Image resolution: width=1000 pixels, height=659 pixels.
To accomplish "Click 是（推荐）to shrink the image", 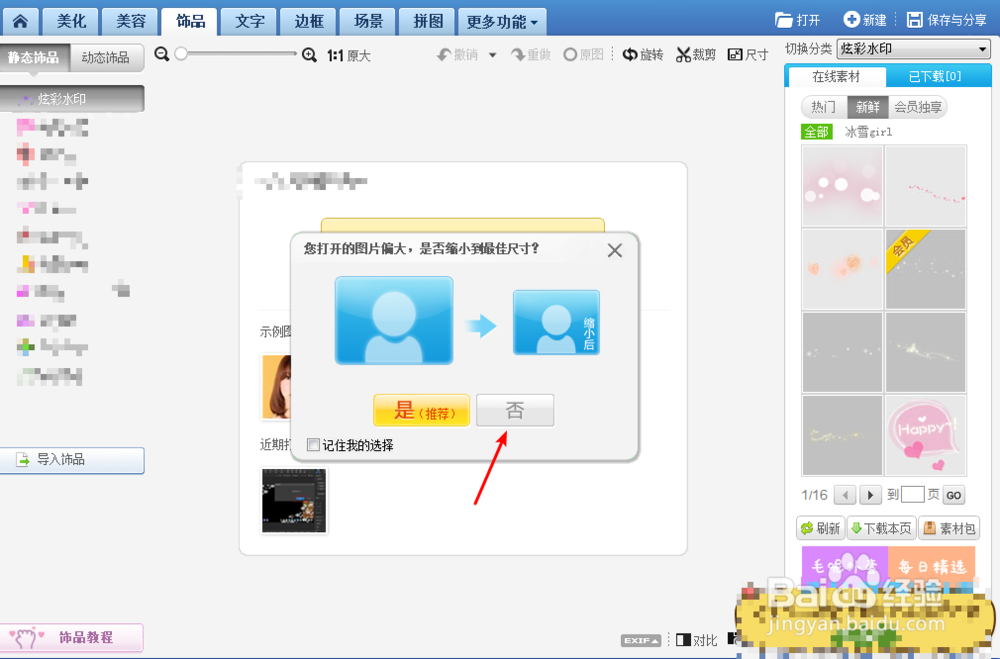I will 421,410.
